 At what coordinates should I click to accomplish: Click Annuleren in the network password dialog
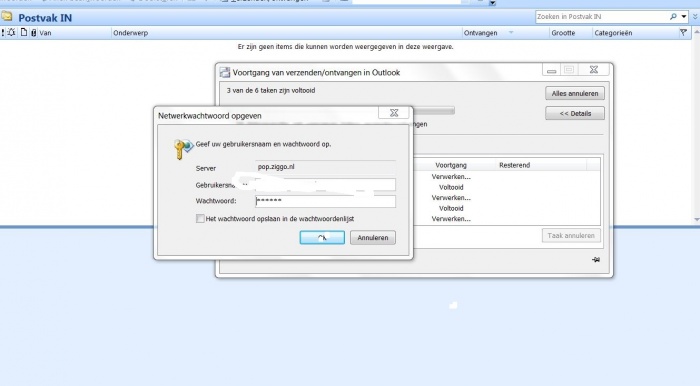373,237
